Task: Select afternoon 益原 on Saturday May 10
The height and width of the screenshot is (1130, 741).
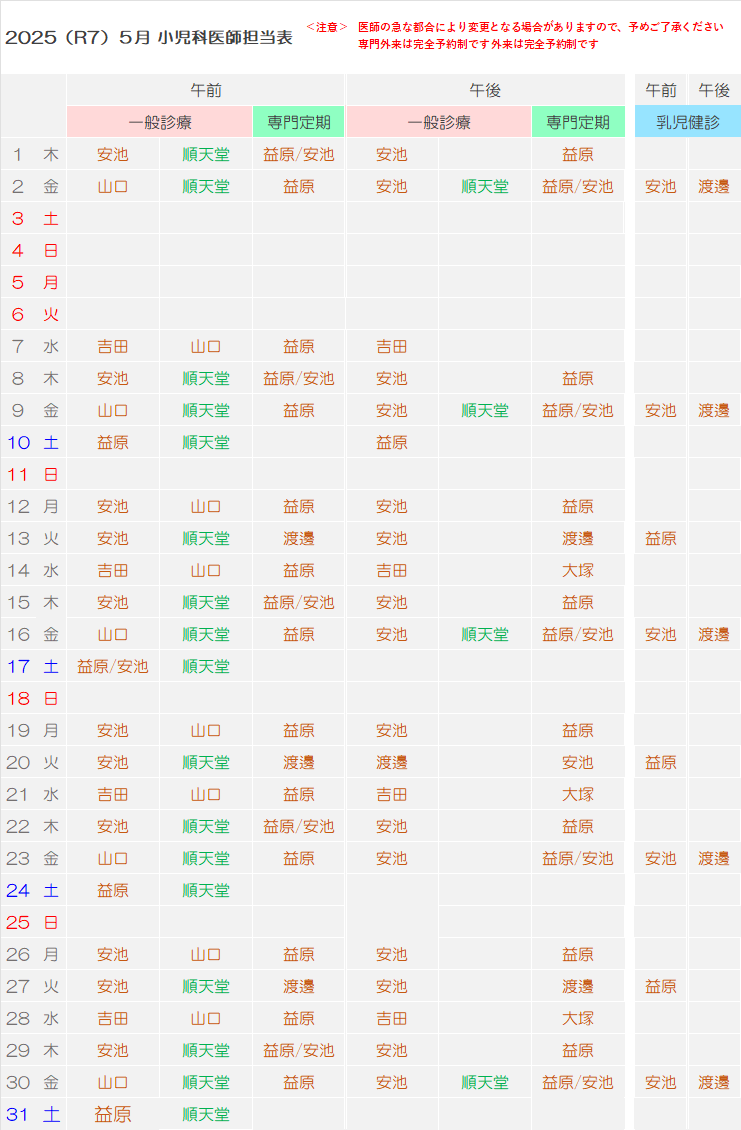Action: coord(391,443)
